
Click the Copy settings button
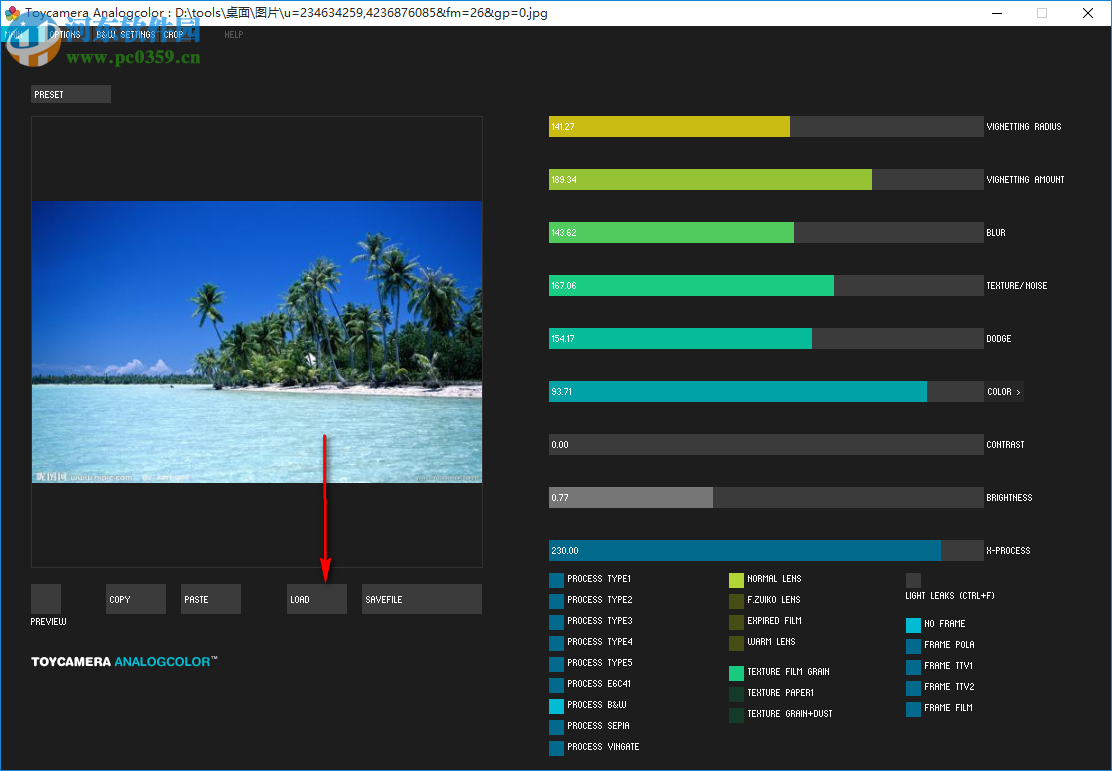click(x=135, y=599)
